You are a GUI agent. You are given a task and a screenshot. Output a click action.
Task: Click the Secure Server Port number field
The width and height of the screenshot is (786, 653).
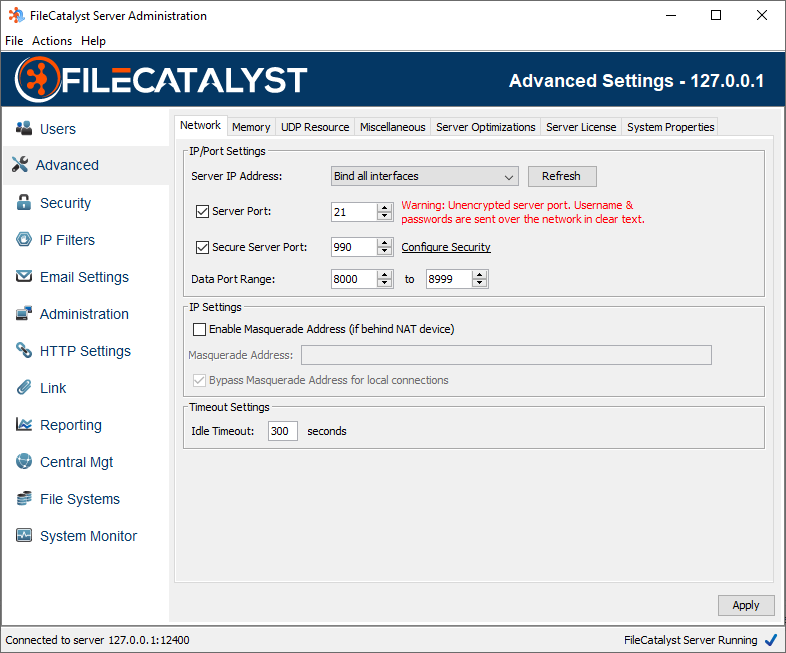coord(354,248)
